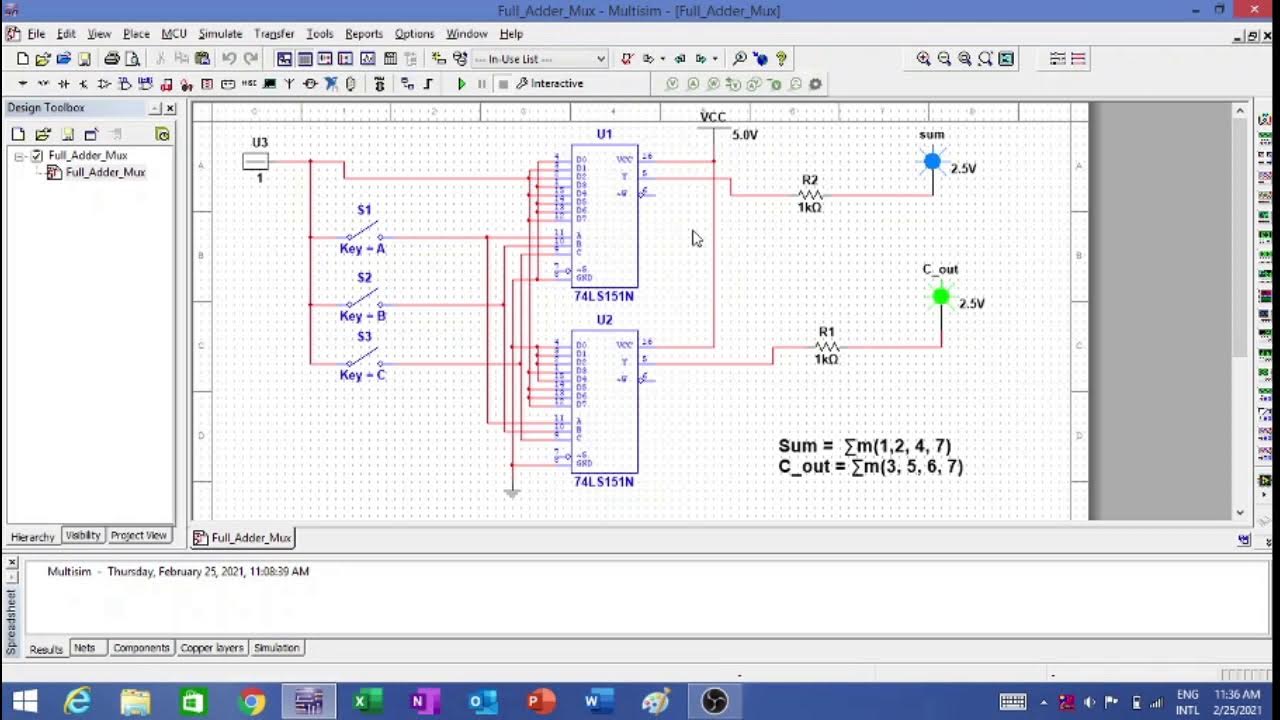Click Open file icon in Design Toolbox
Screen dimensions: 1280x720
(43, 134)
